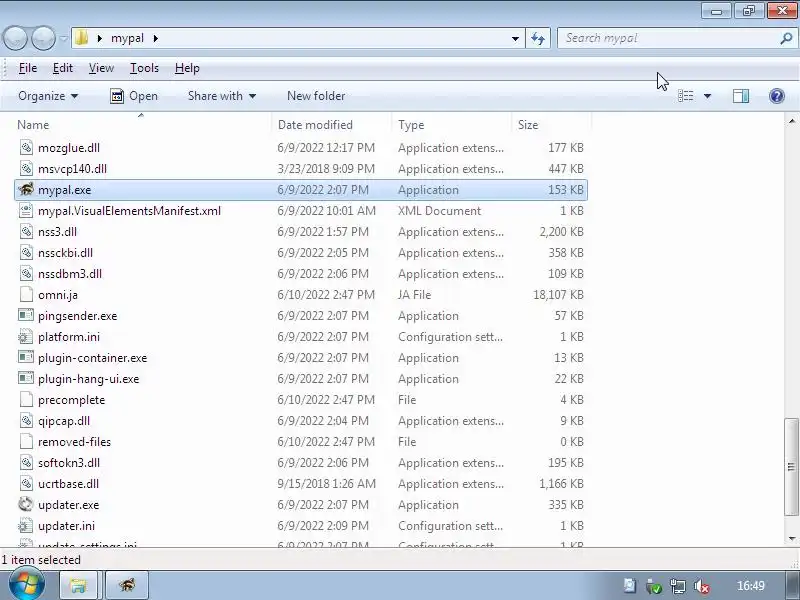Open the Help question mark icon
Screen dimensions: 800x600
coord(777,96)
